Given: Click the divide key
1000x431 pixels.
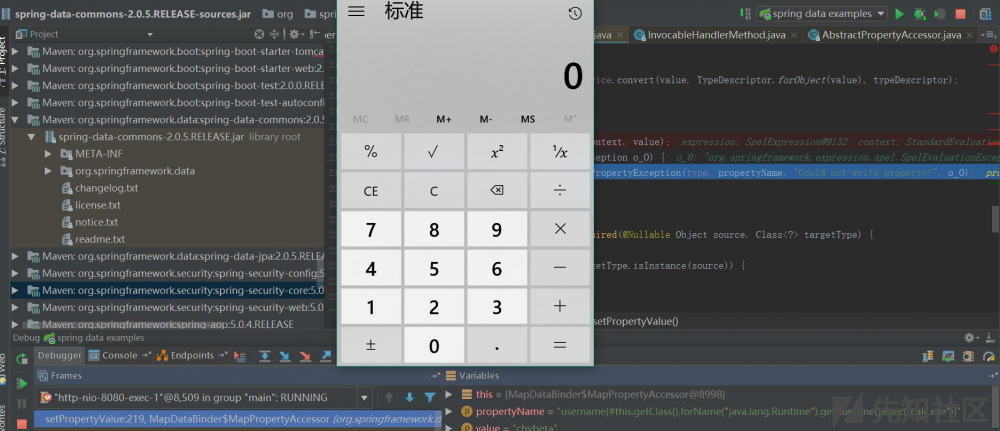Looking at the screenshot, I should [560, 191].
